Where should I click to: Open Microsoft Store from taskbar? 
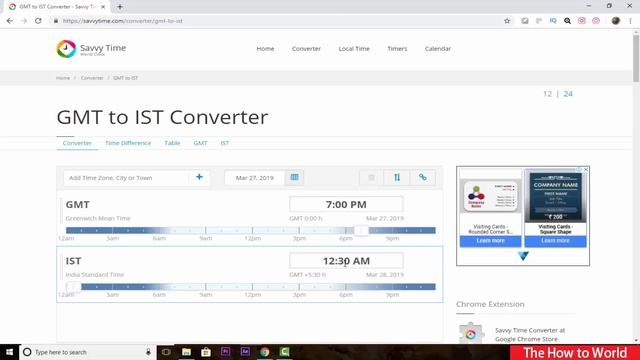pos(206,352)
